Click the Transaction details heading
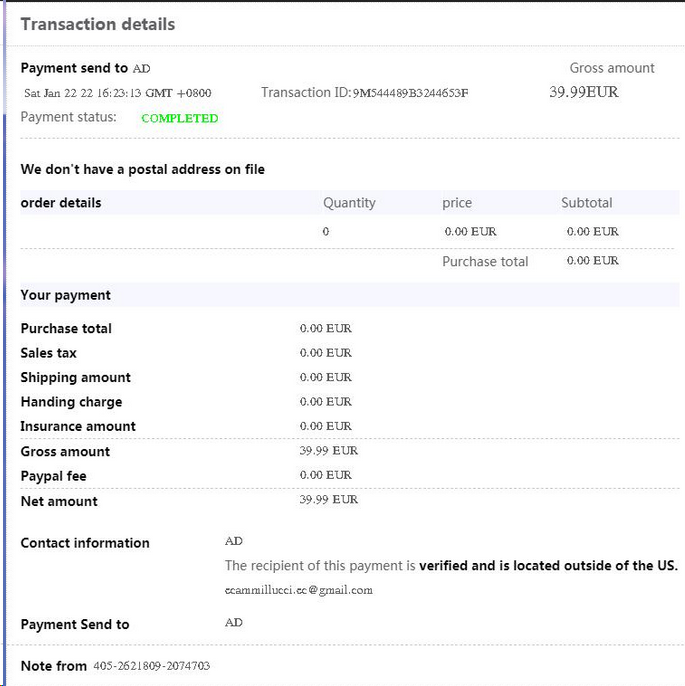The height and width of the screenshot is (686, 685). click(x=97, y=24)
